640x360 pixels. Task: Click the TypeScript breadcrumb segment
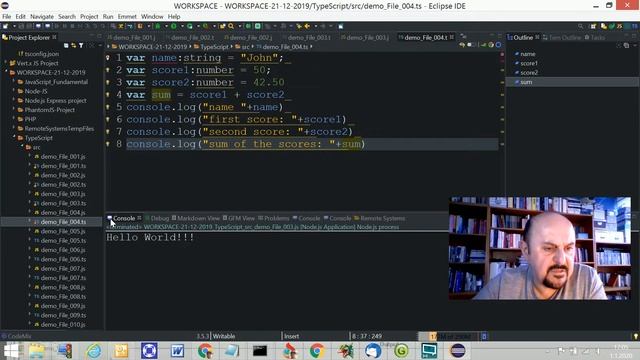214,47
